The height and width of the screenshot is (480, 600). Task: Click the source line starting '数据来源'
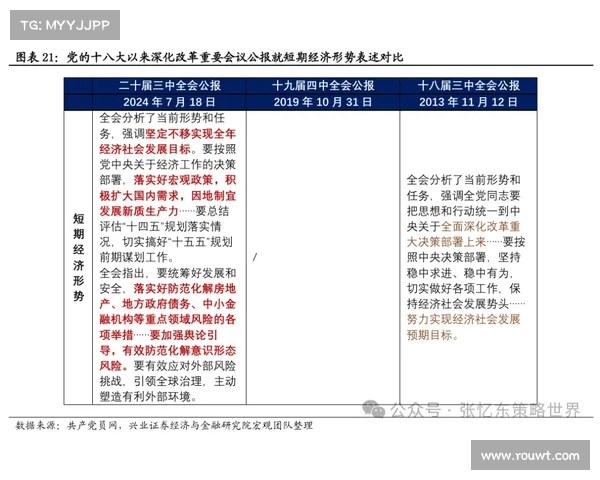coord(164,425)
